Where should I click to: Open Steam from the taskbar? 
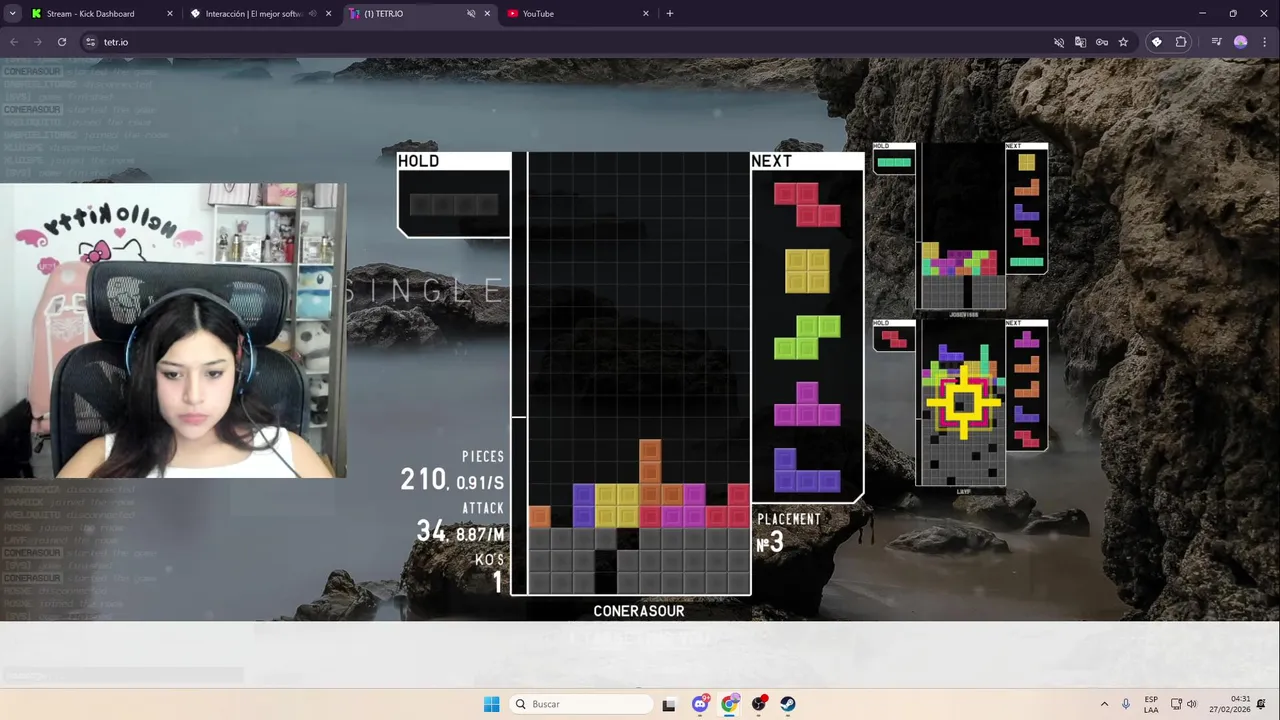(788, 704)
